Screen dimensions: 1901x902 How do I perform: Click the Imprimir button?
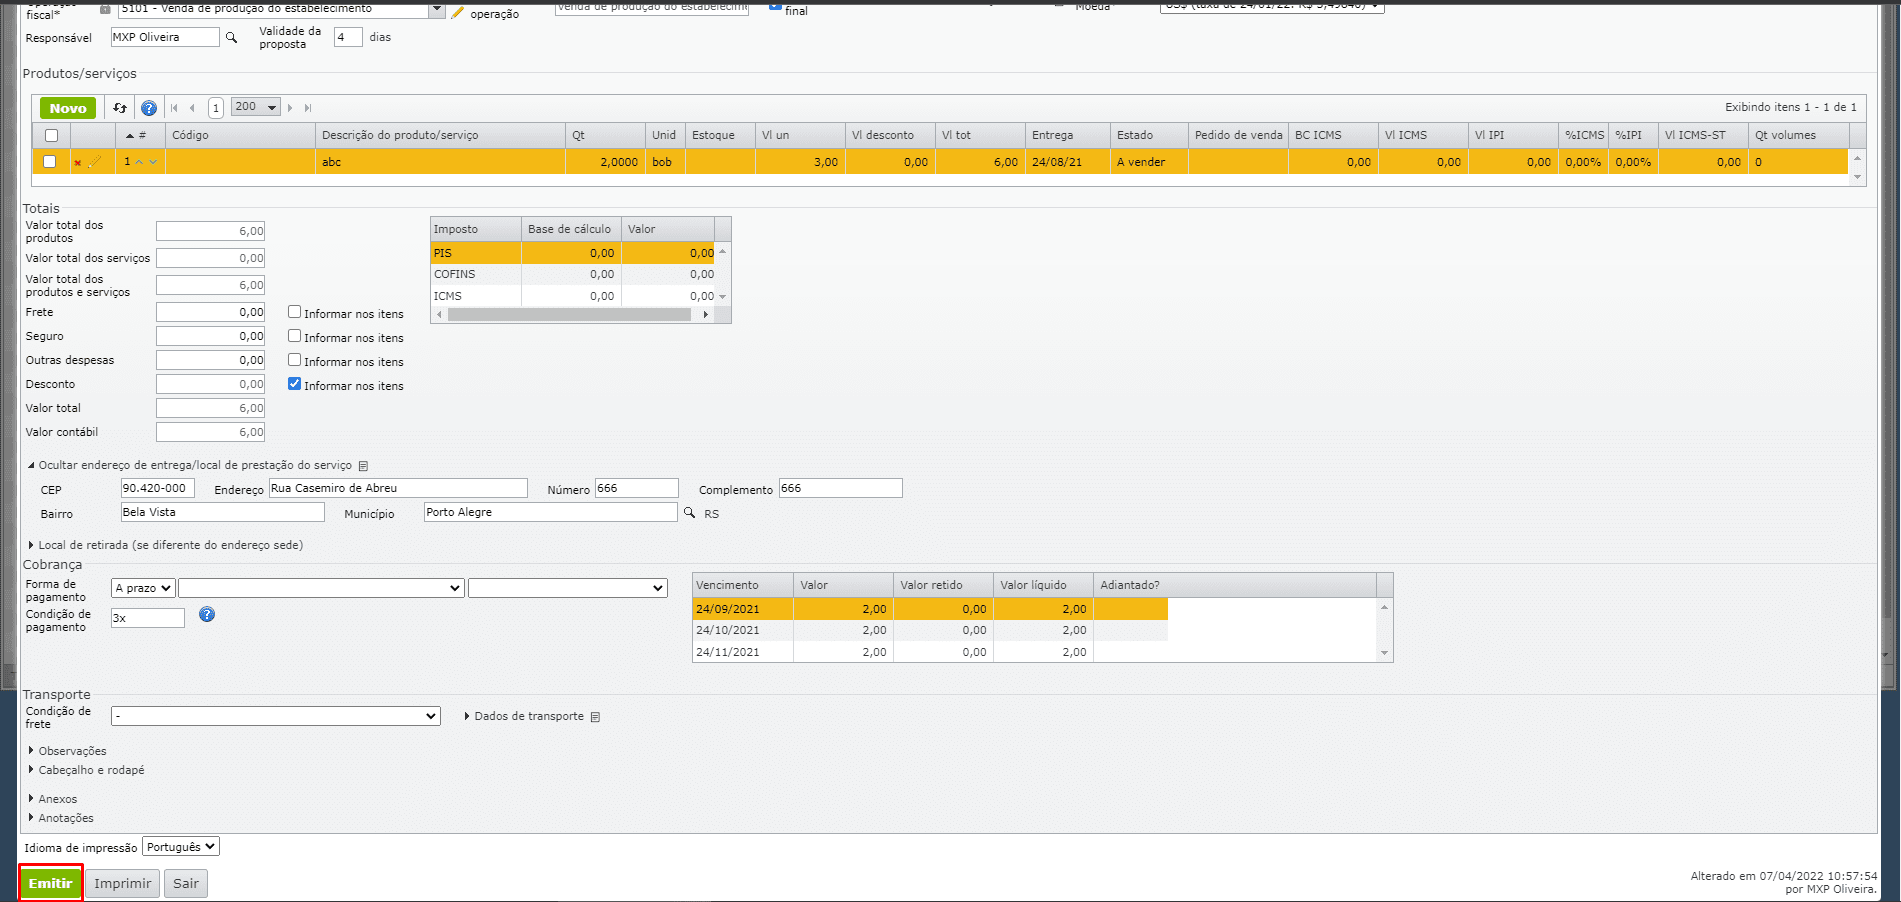122,883
